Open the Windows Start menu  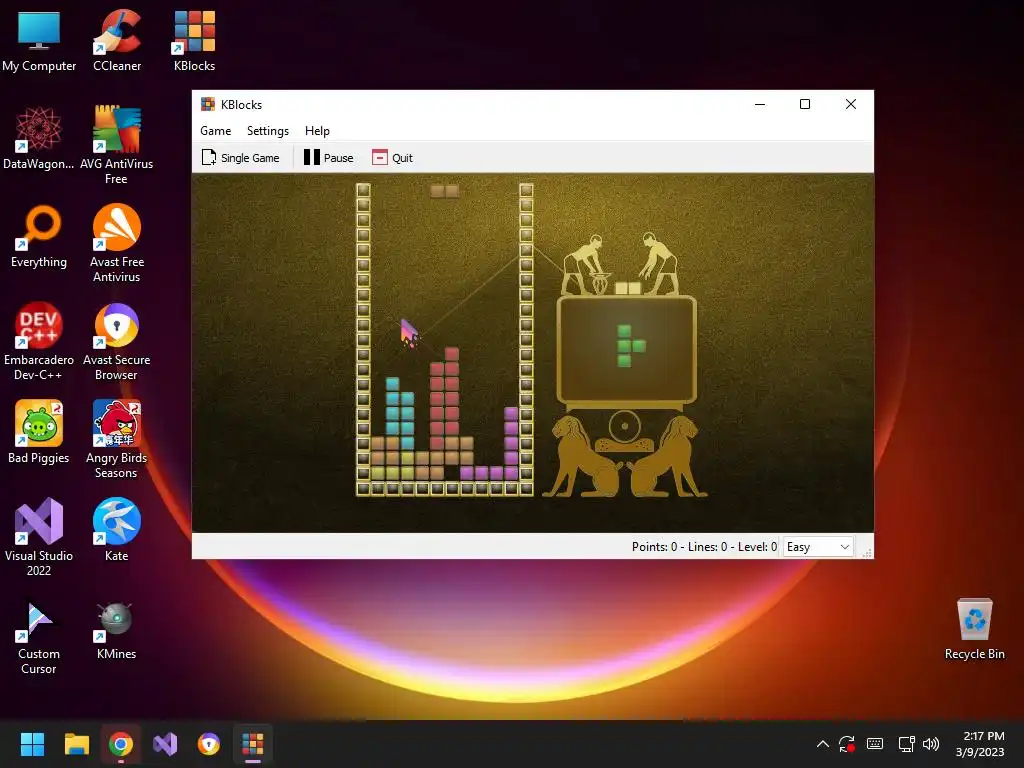tap(32, 744)
